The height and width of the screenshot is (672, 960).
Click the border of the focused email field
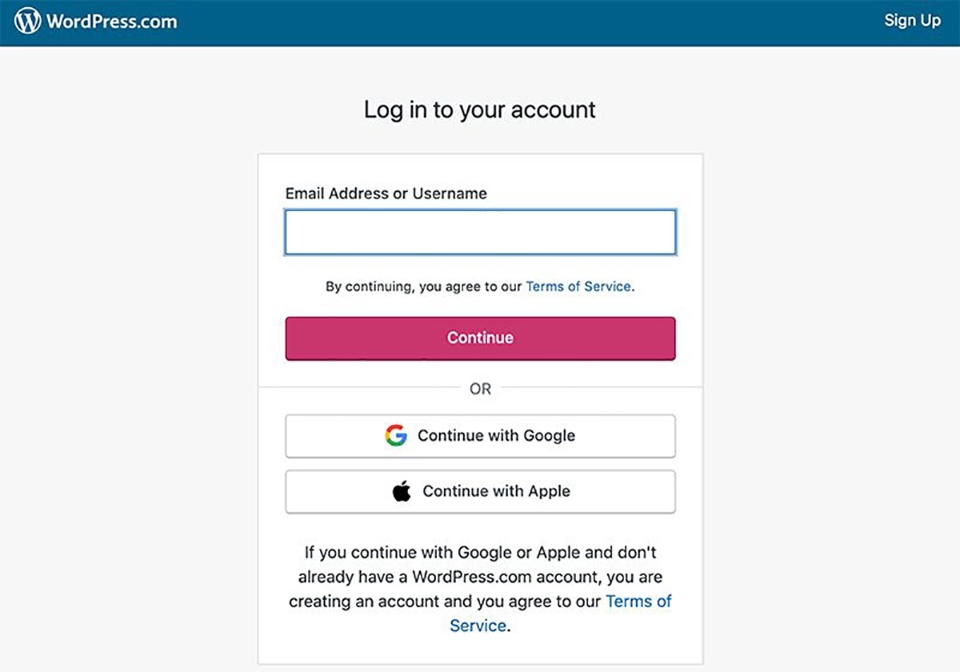point(480,208)
